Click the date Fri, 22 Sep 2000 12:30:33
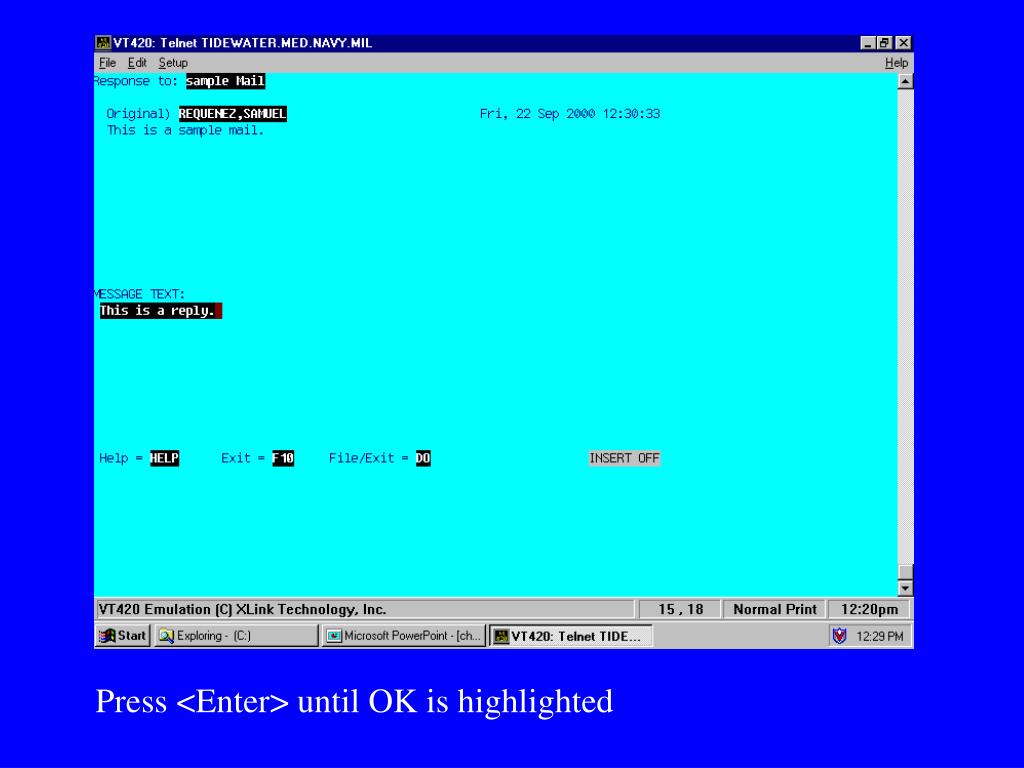The height and width of the screenshot is (768, 1024). click(x=569, y=114)
